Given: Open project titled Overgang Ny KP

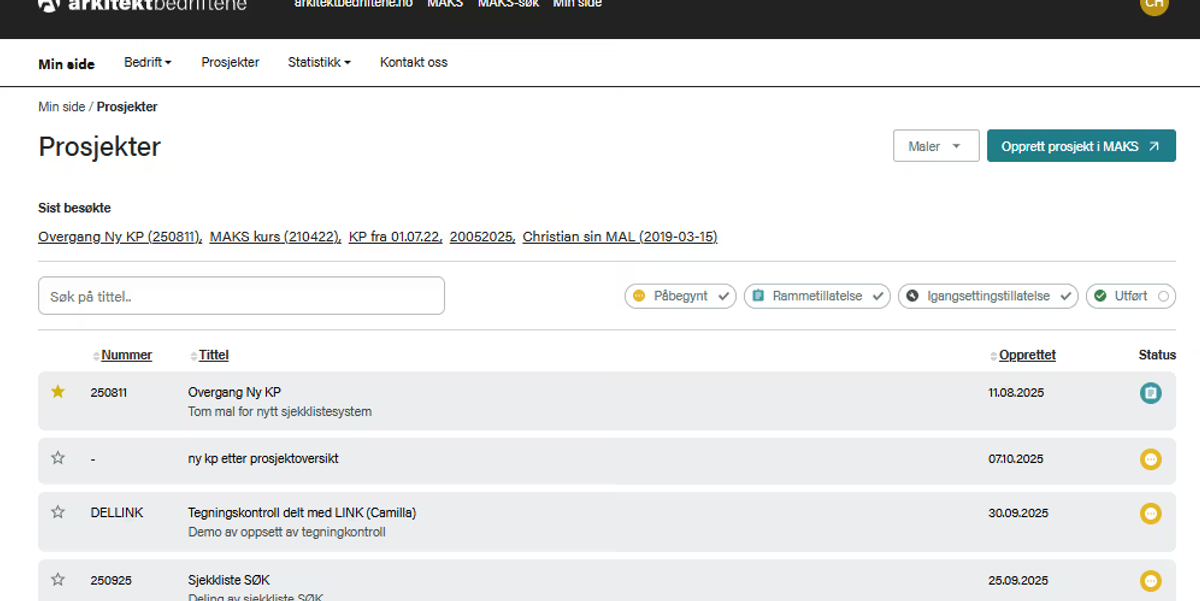Looking at the screenshot, I should 234,392.
